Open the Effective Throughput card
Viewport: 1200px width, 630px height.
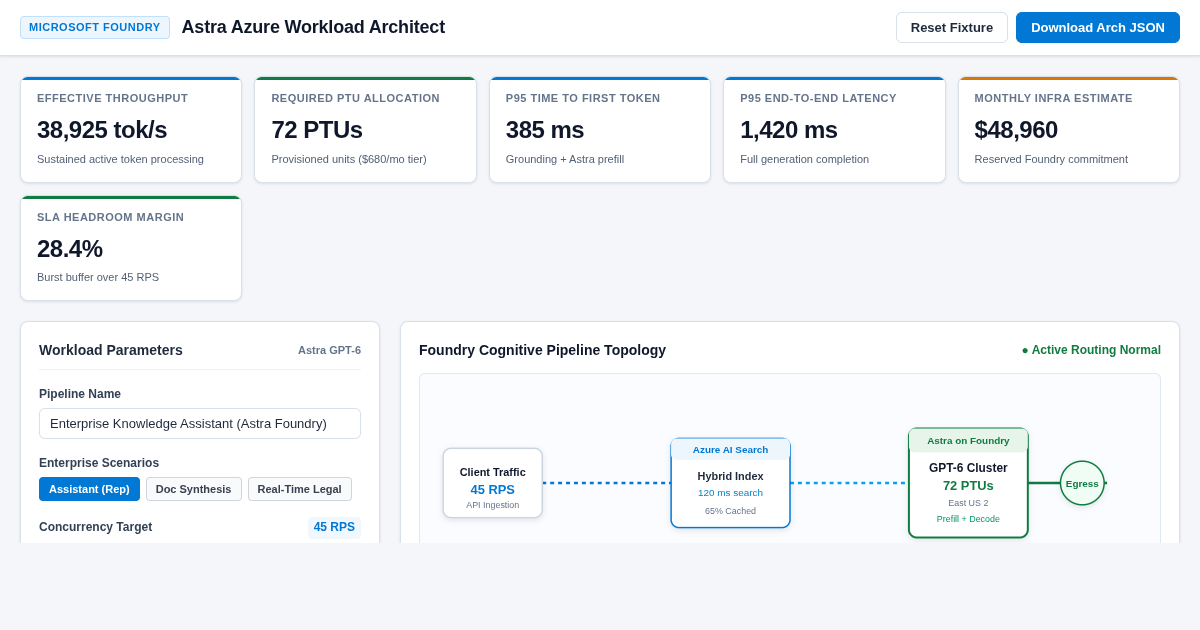(131, 130)
